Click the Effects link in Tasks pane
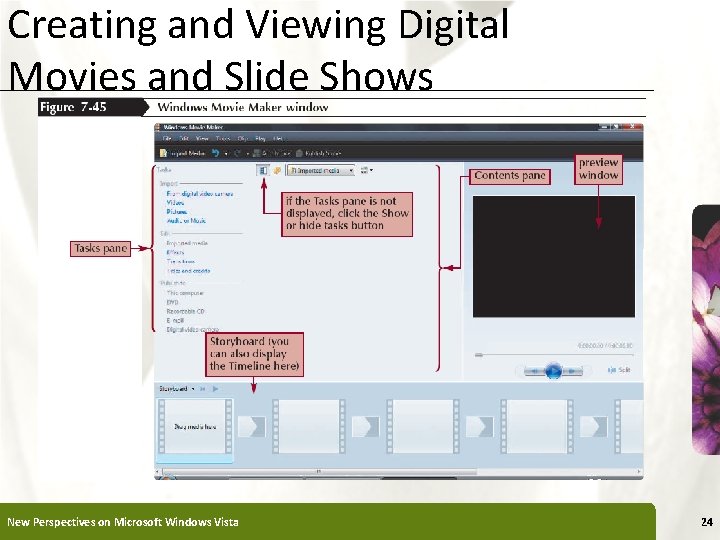This screenshot has width=720, height=540. [x=175, y=252]
